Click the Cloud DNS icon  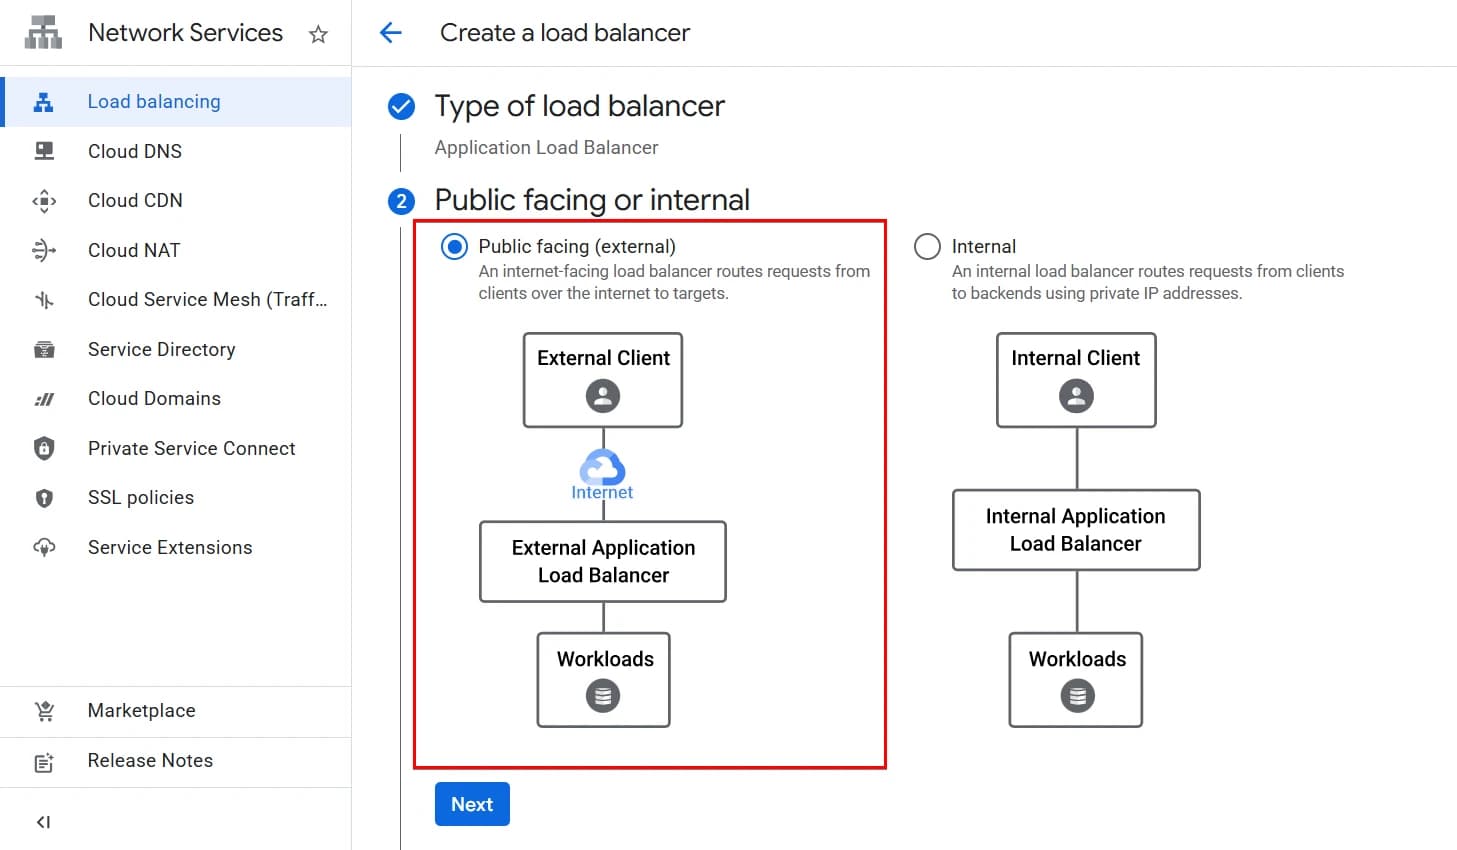[44, 151]
